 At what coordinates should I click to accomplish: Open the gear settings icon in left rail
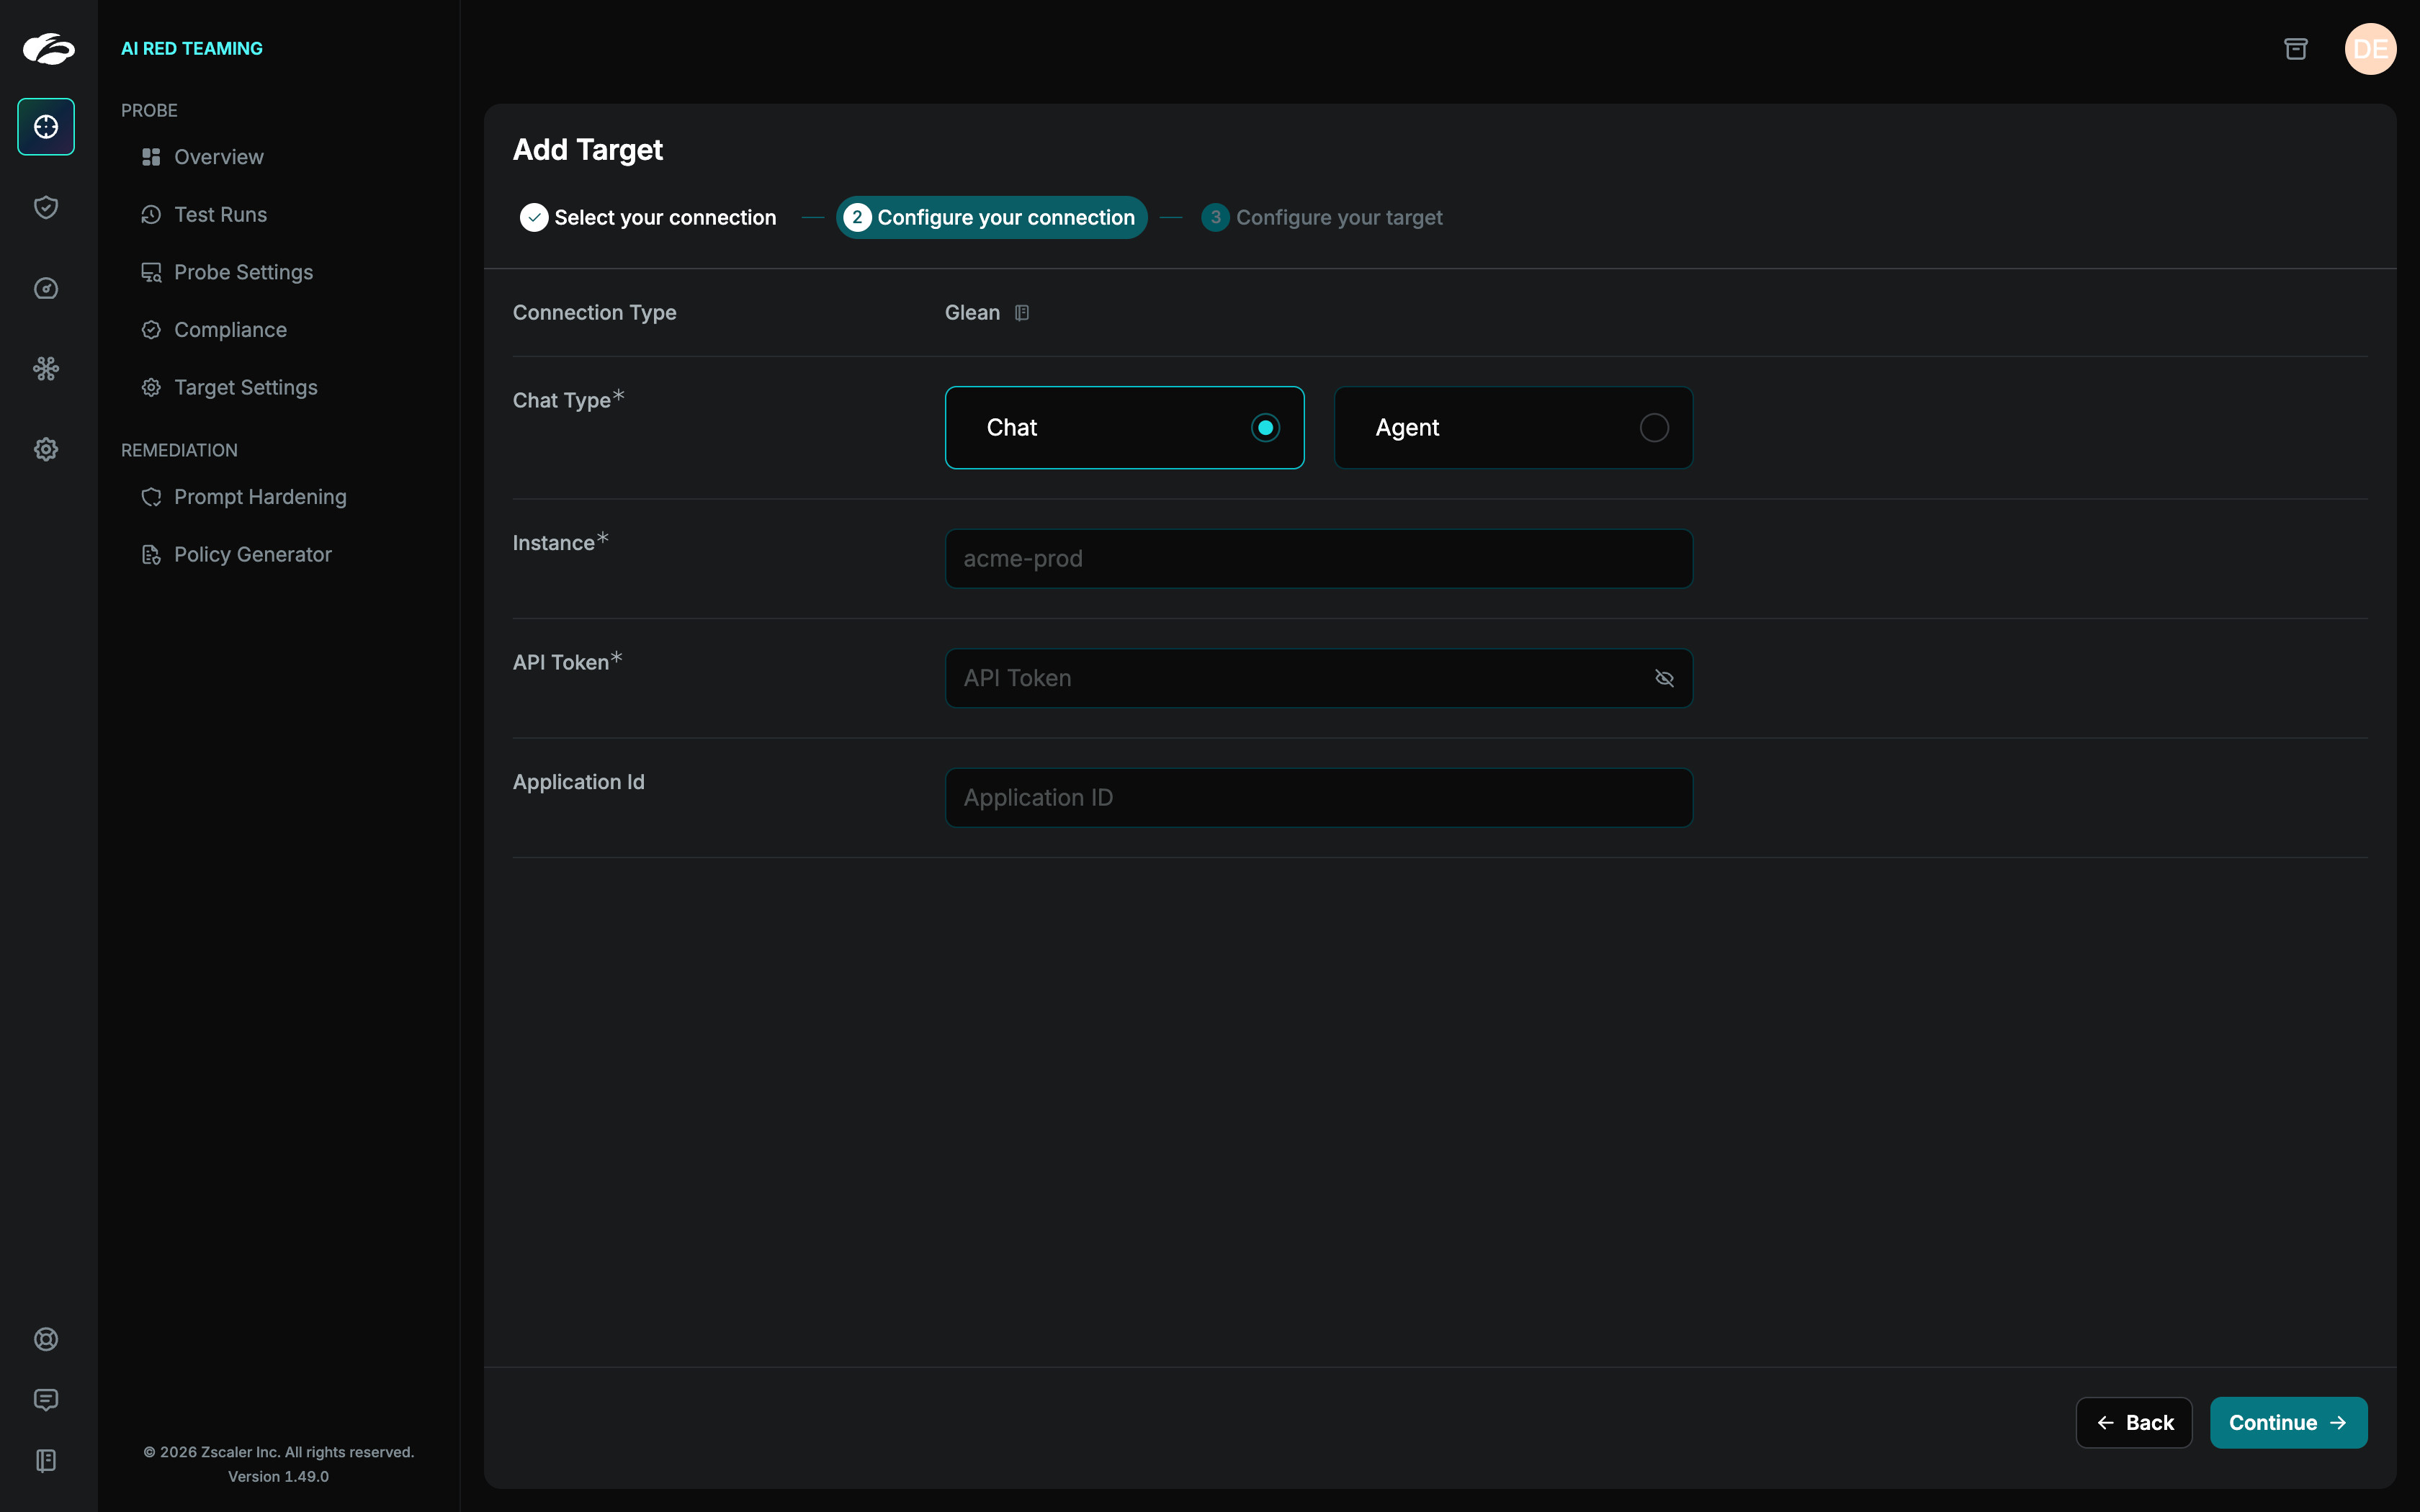tap(46, 449)
